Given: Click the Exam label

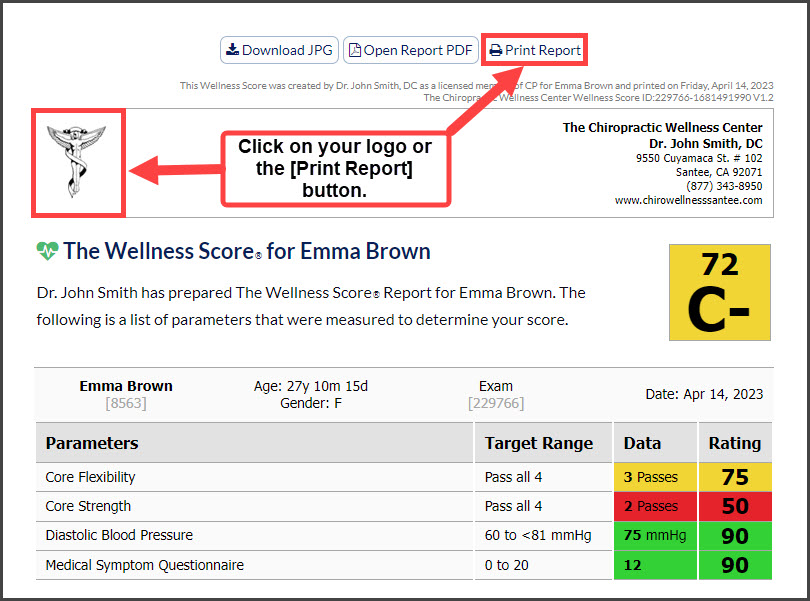Looking at the screenshot, I should point(495,386).
